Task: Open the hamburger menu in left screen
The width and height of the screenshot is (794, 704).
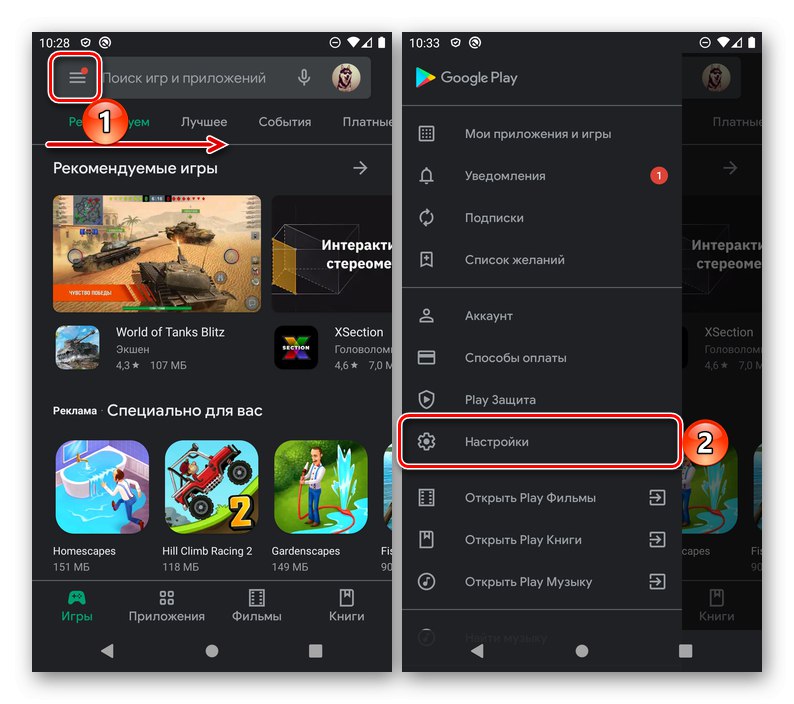Action: 77,77
